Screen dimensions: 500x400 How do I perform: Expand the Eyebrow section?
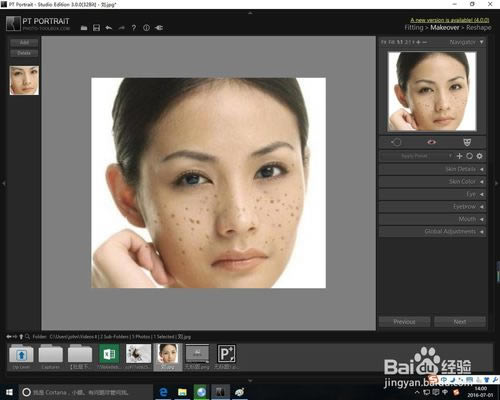tap(432, 207)
